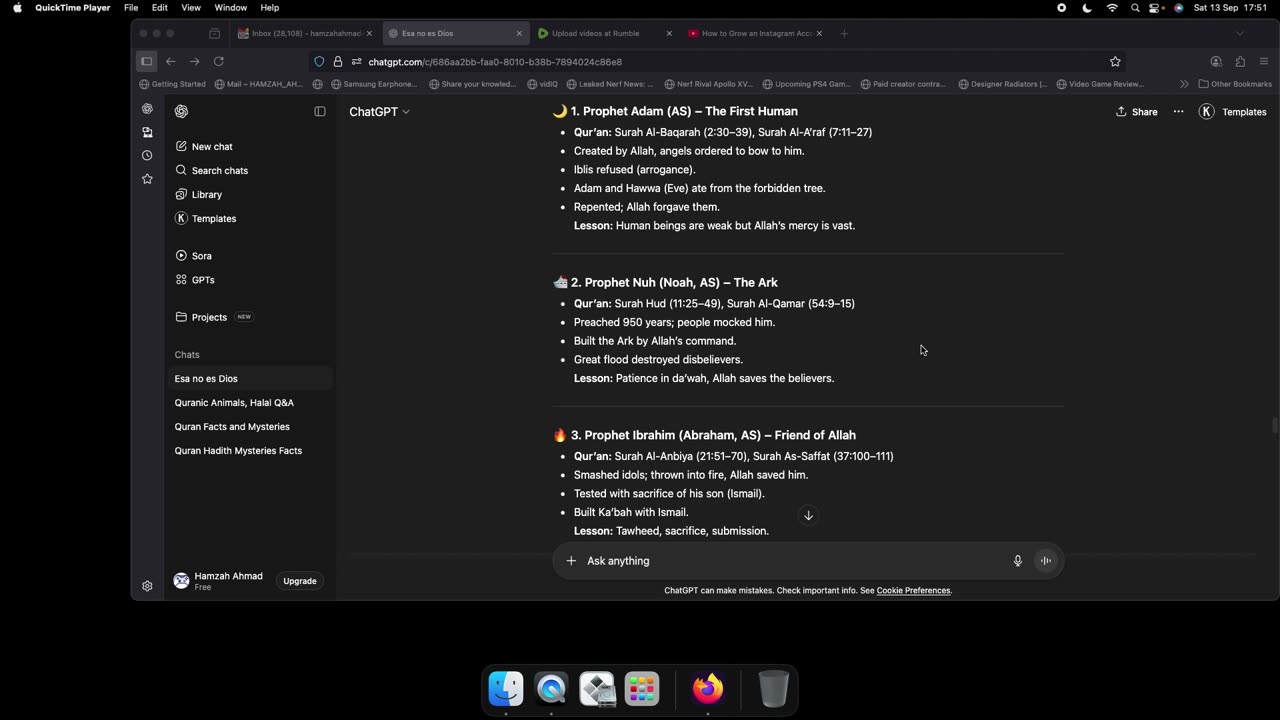Open the synced tabs icon in Firefox sidebar

[x=147, y=132]
